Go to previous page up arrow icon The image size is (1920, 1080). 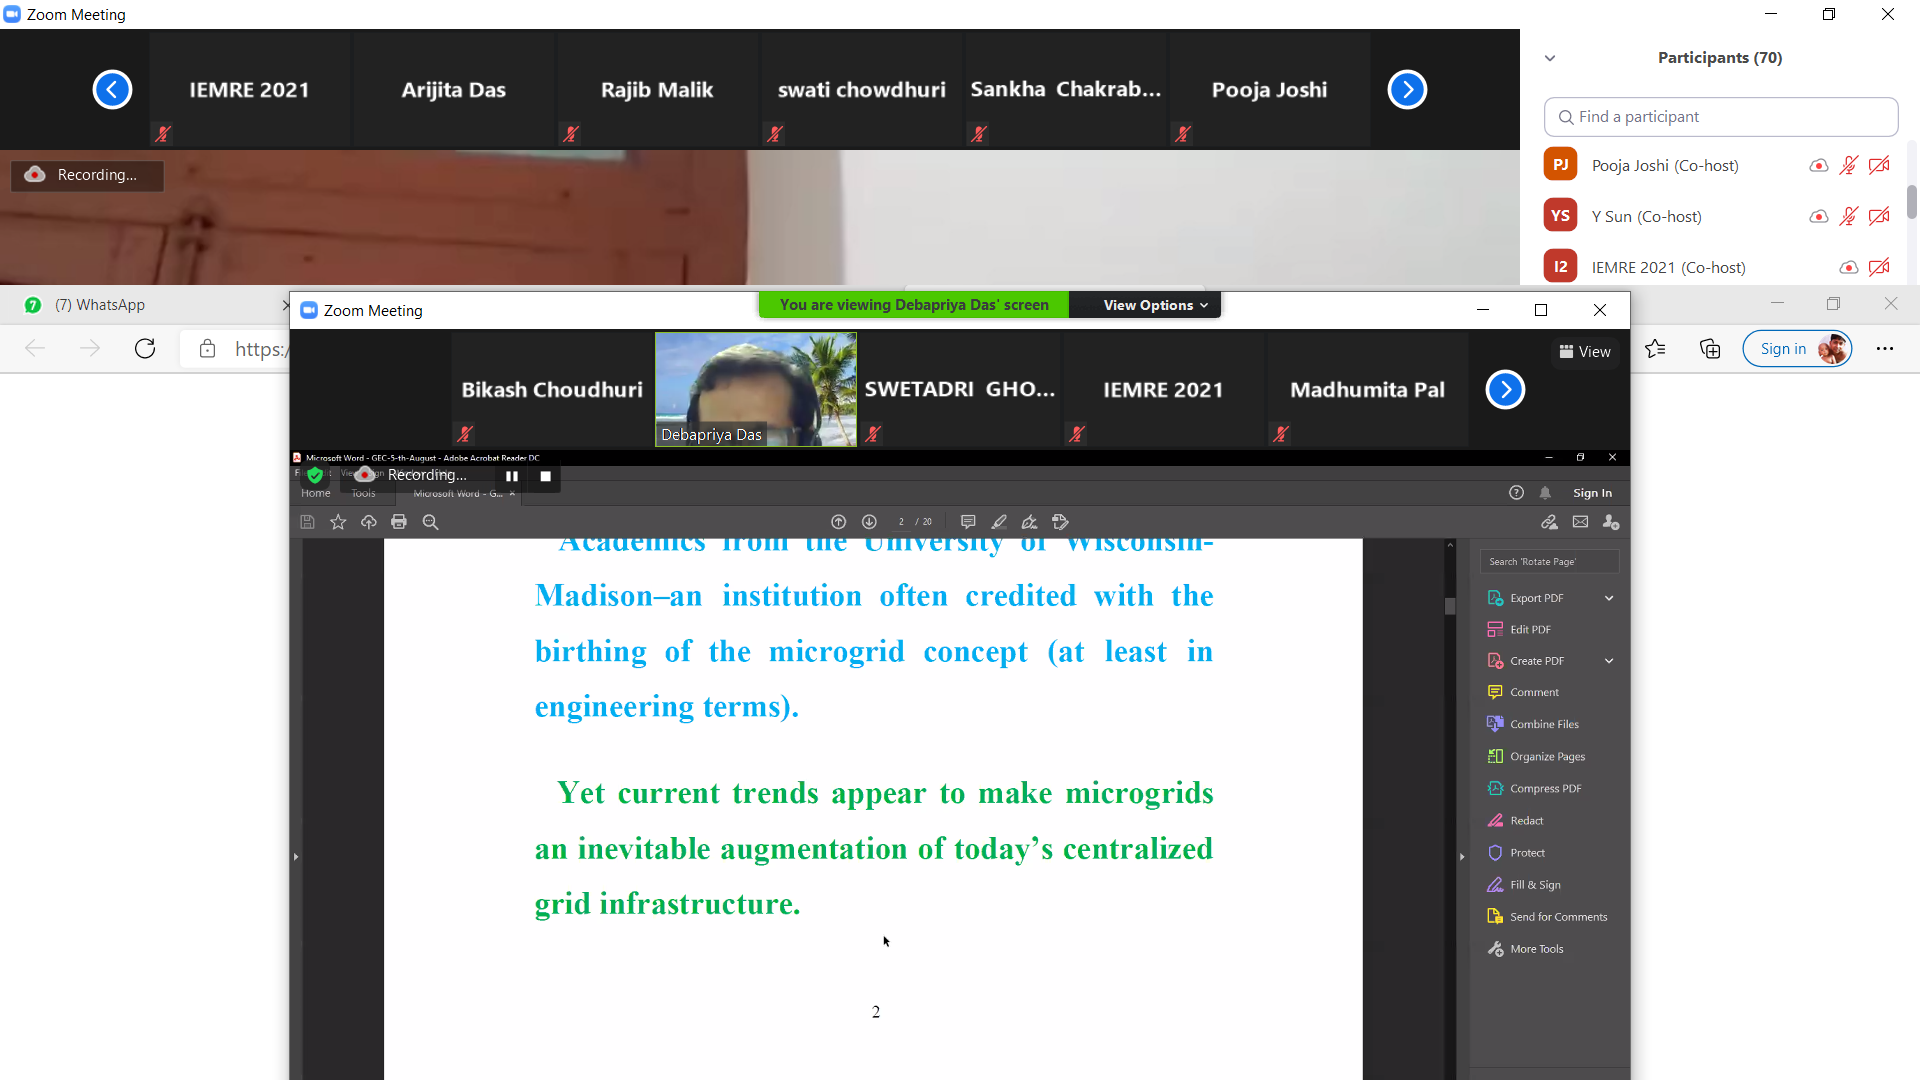pos(838,522)
